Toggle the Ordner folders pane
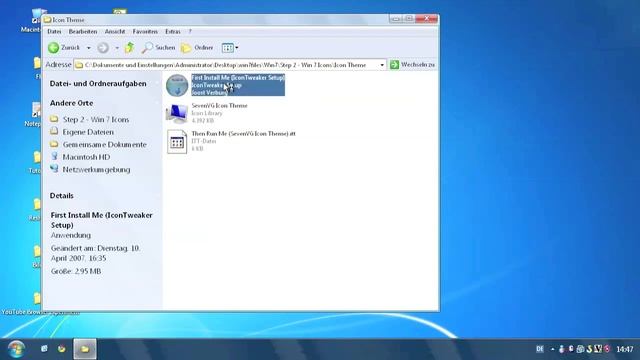 pyautogui.click(x=197, y=48)
